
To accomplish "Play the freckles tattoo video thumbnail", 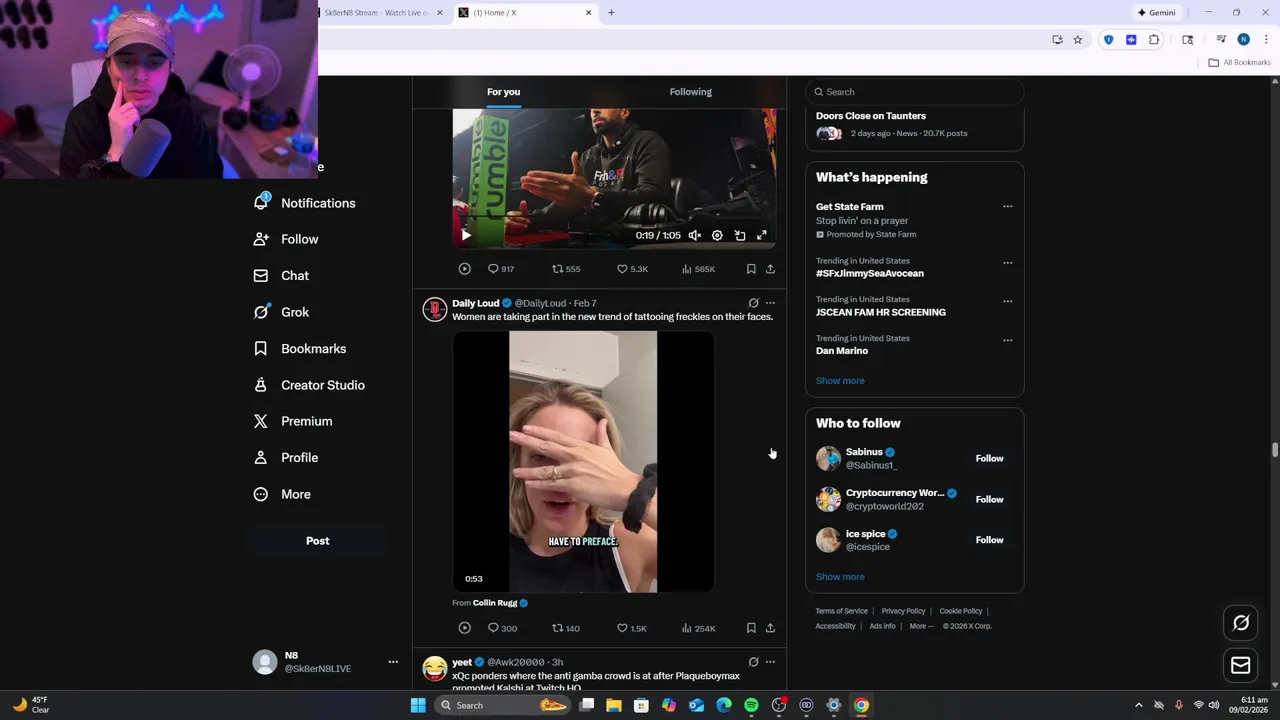I will tap(583, 462).
